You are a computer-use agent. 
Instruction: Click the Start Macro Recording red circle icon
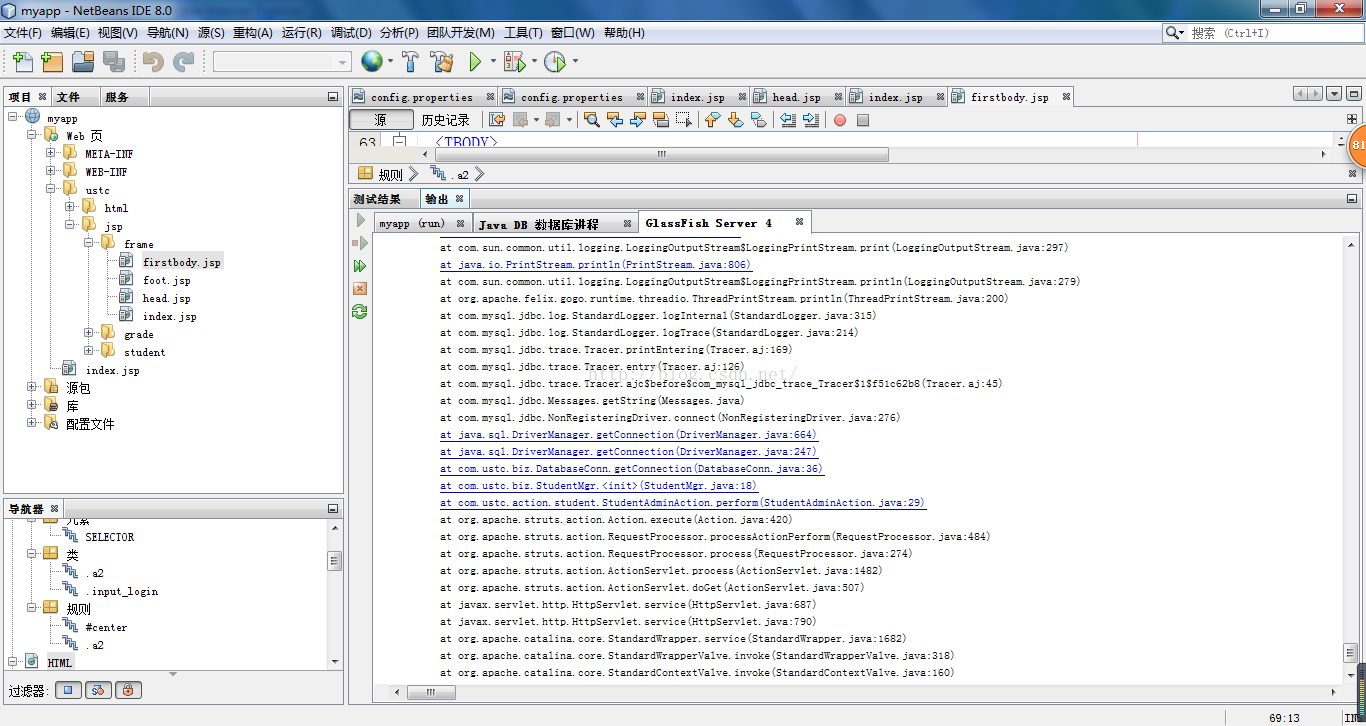[x=840, y=120]
